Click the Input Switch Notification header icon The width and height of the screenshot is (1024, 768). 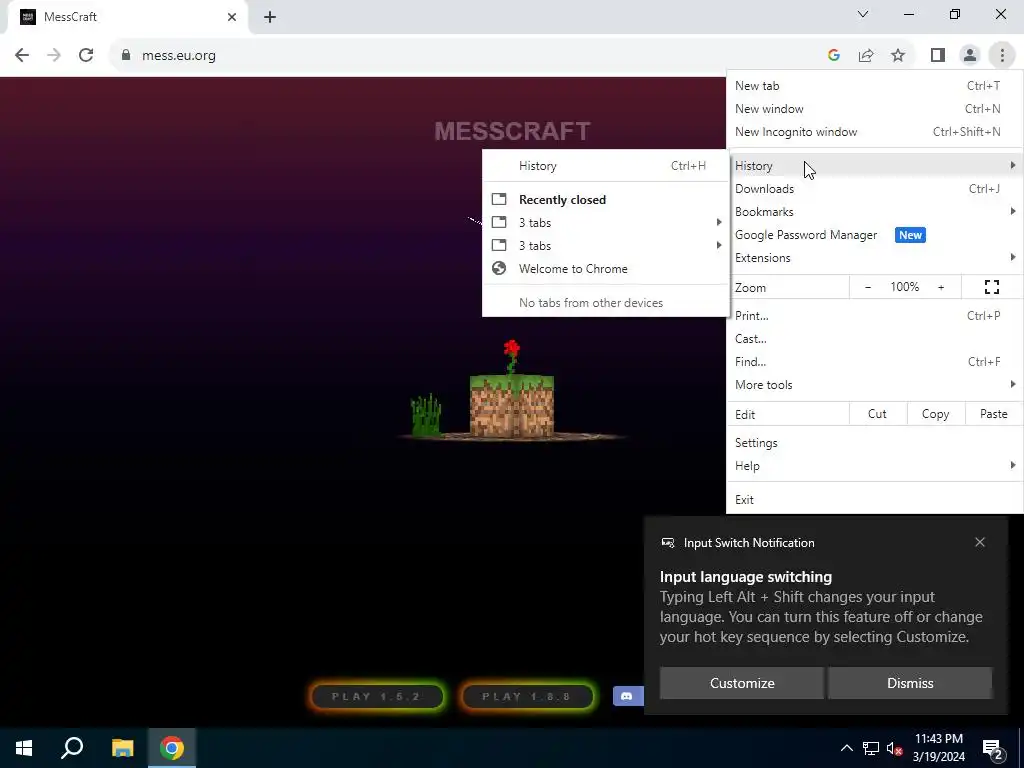667,543
